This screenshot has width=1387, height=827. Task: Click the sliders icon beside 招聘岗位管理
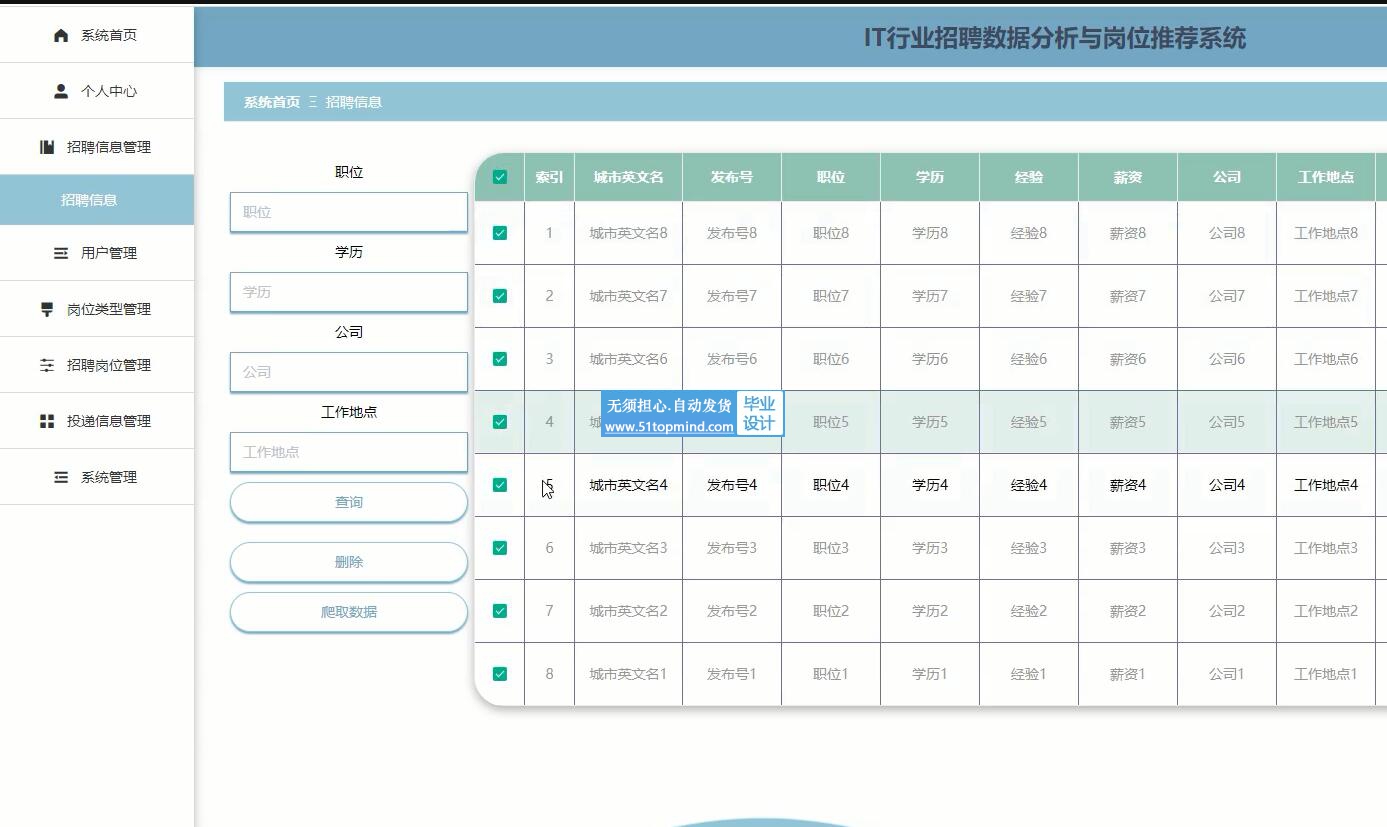(x=47, y=365)
